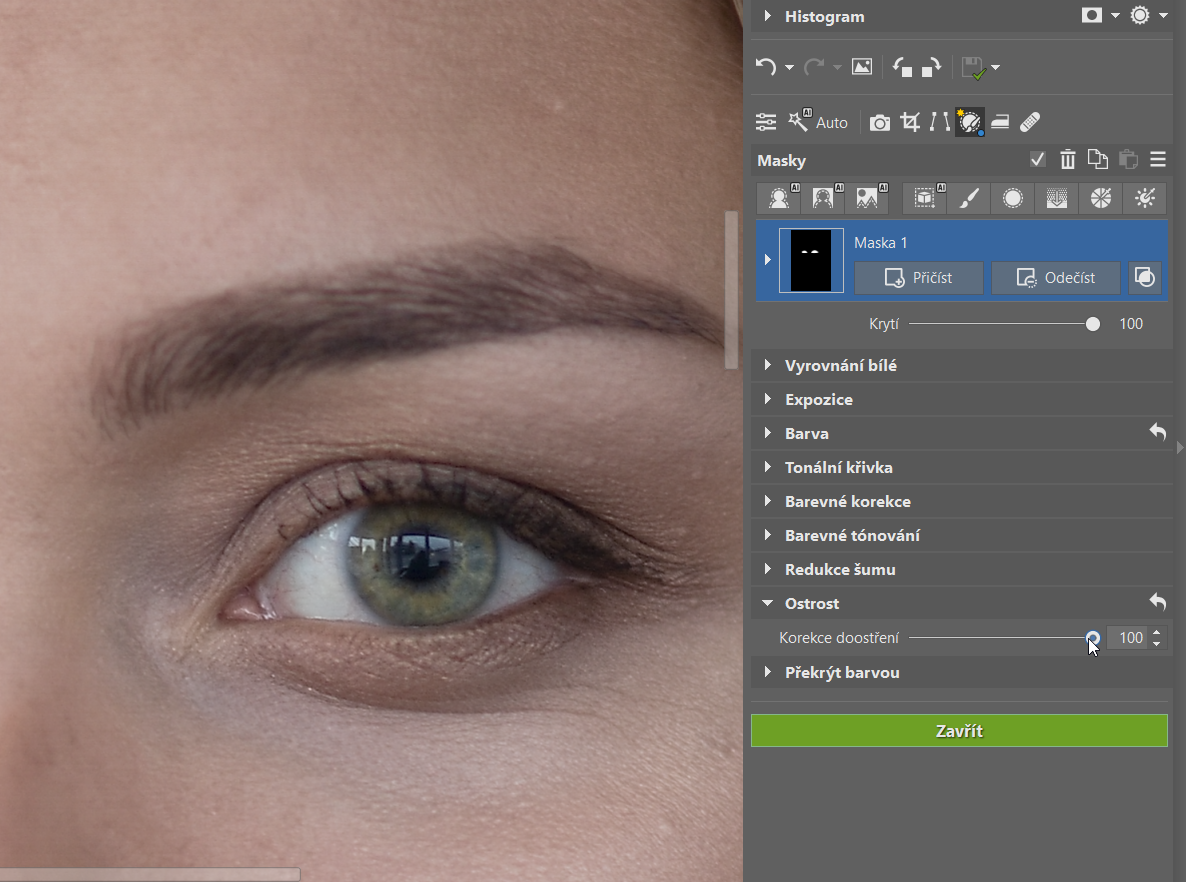Select the AI subject mask tool
Viewport: 1186px width, 882px height.
[778, 198]
